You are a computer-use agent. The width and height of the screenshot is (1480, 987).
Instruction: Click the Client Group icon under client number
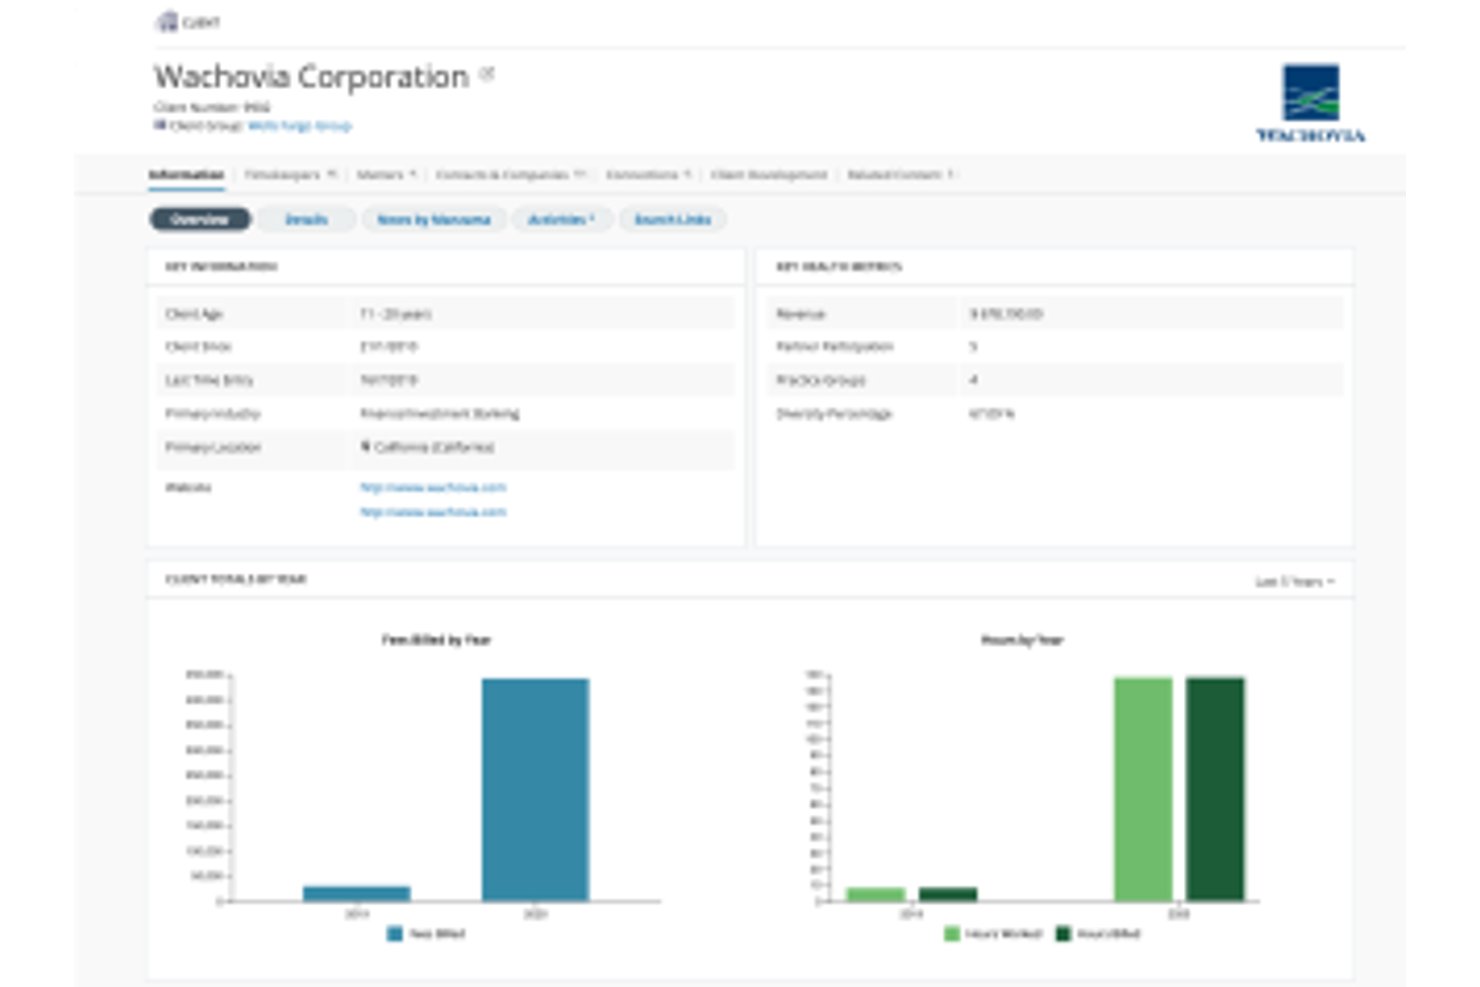(159, 125)
